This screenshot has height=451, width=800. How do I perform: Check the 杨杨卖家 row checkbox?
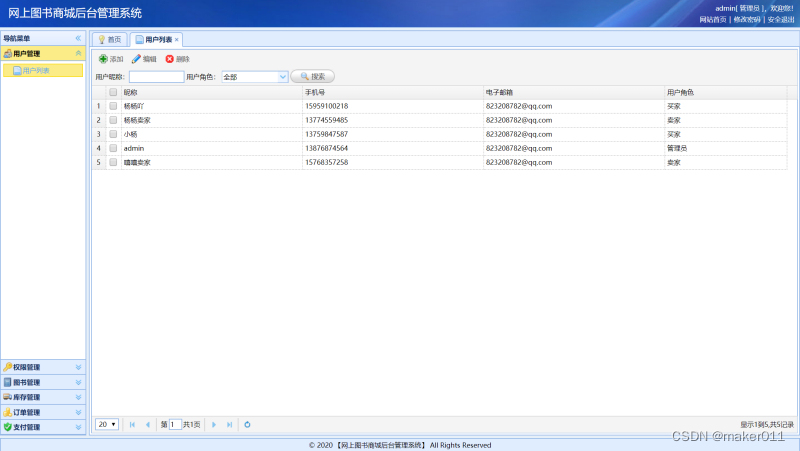[x=113, y=120]
